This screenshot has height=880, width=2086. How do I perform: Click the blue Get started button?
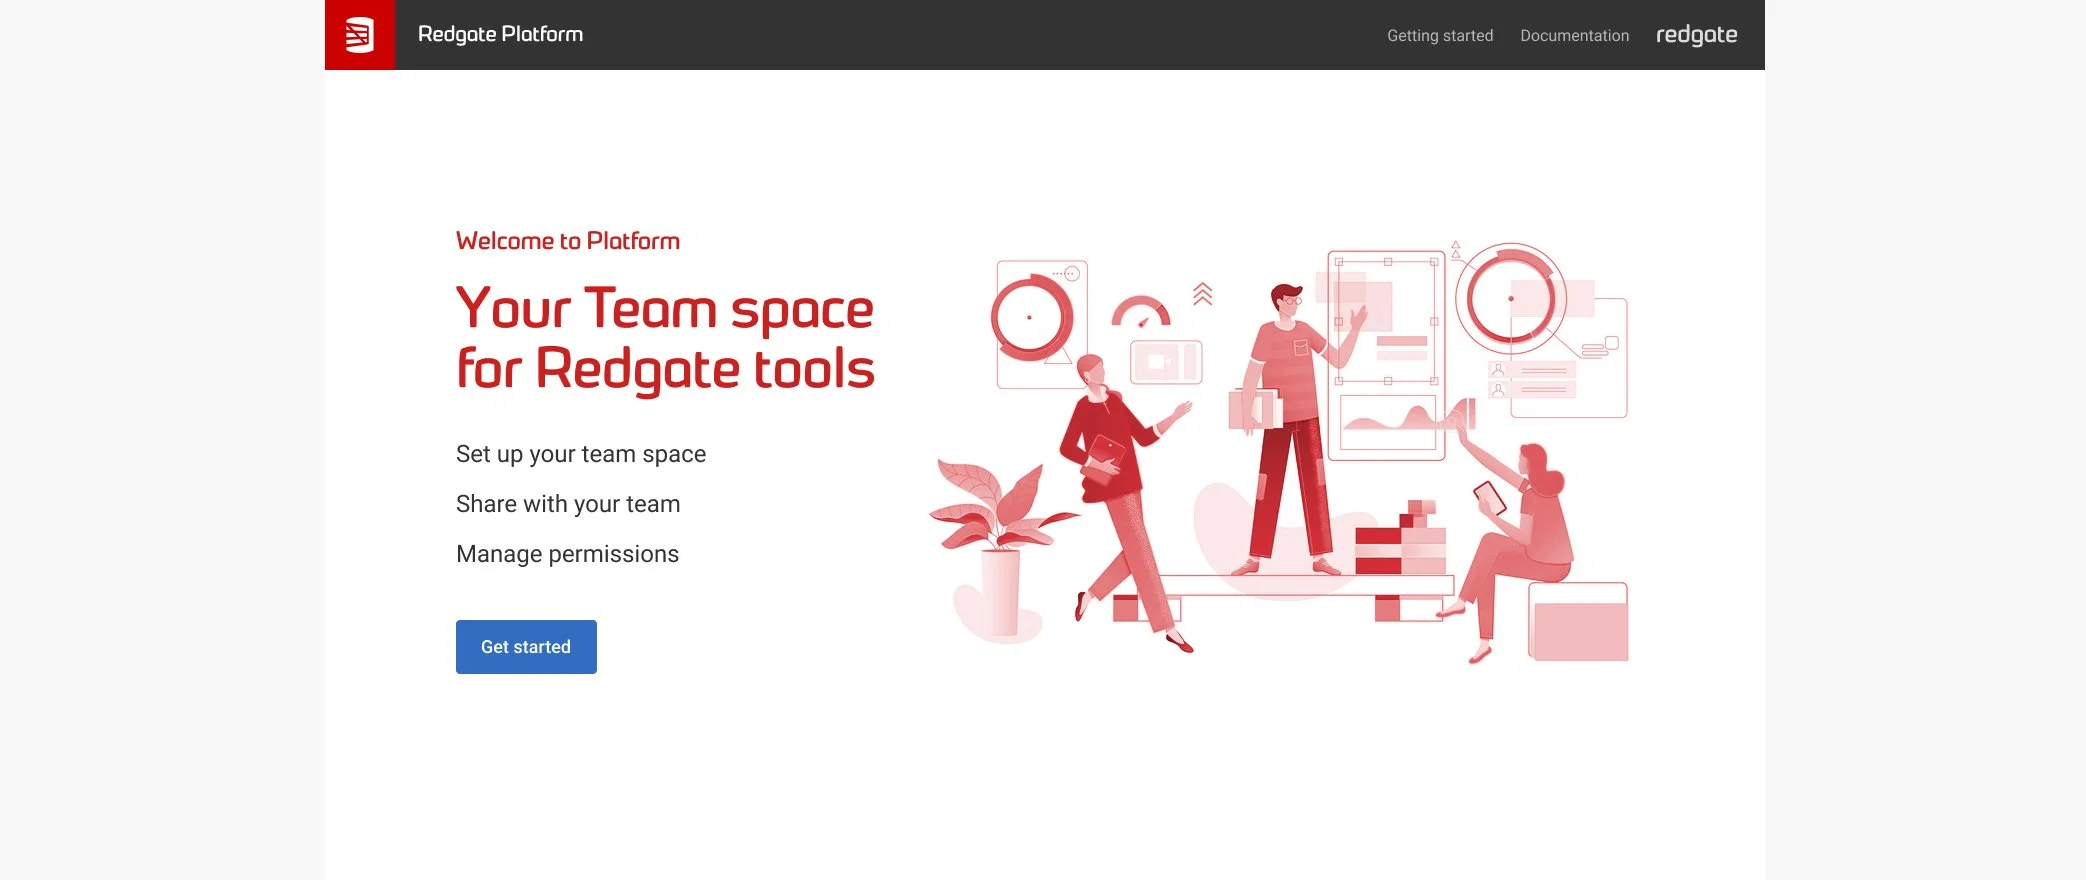(526, 647)
